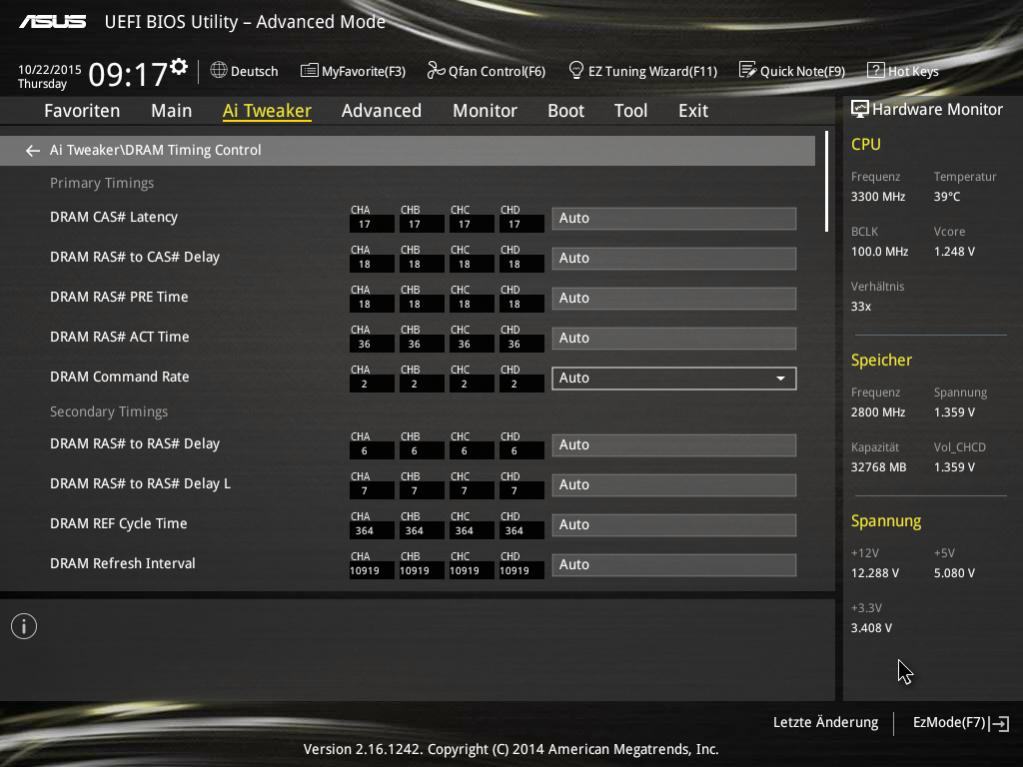Click the ASUS logo
The image size is (1023, 767).
[x=52, y=22]
